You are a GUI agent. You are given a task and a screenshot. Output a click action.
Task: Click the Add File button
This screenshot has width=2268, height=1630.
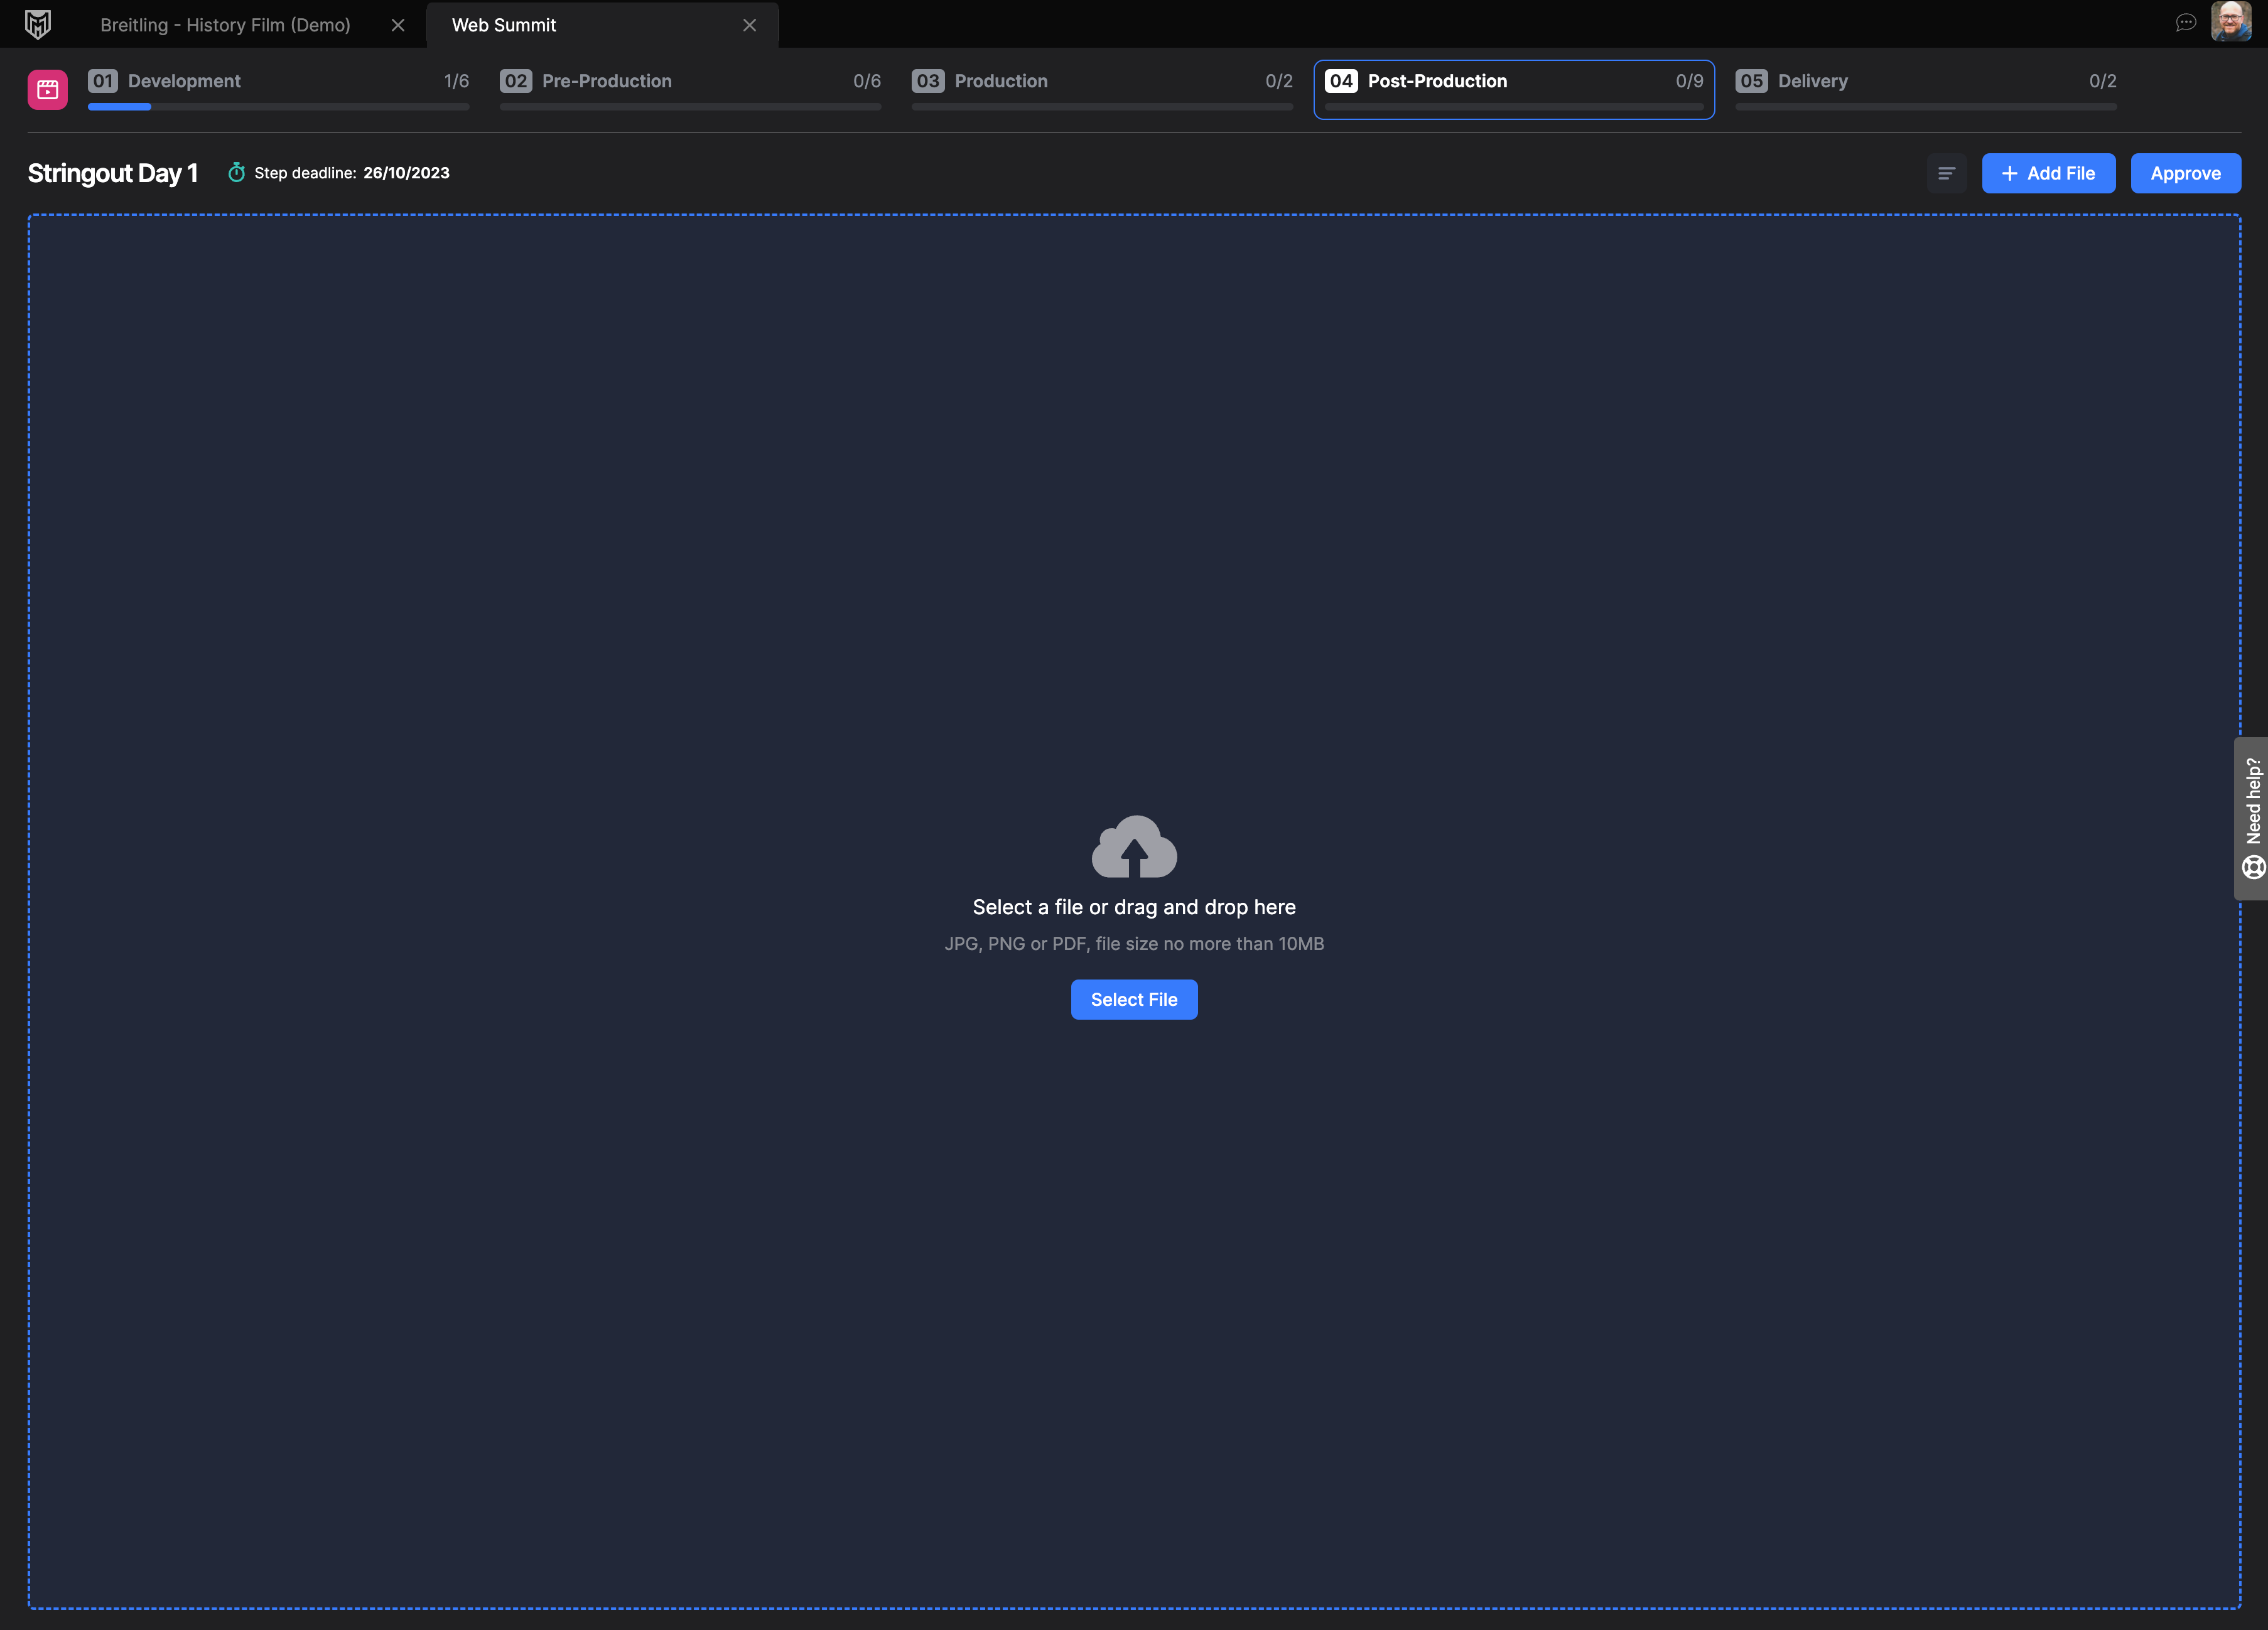click(x=2048, y=173)
